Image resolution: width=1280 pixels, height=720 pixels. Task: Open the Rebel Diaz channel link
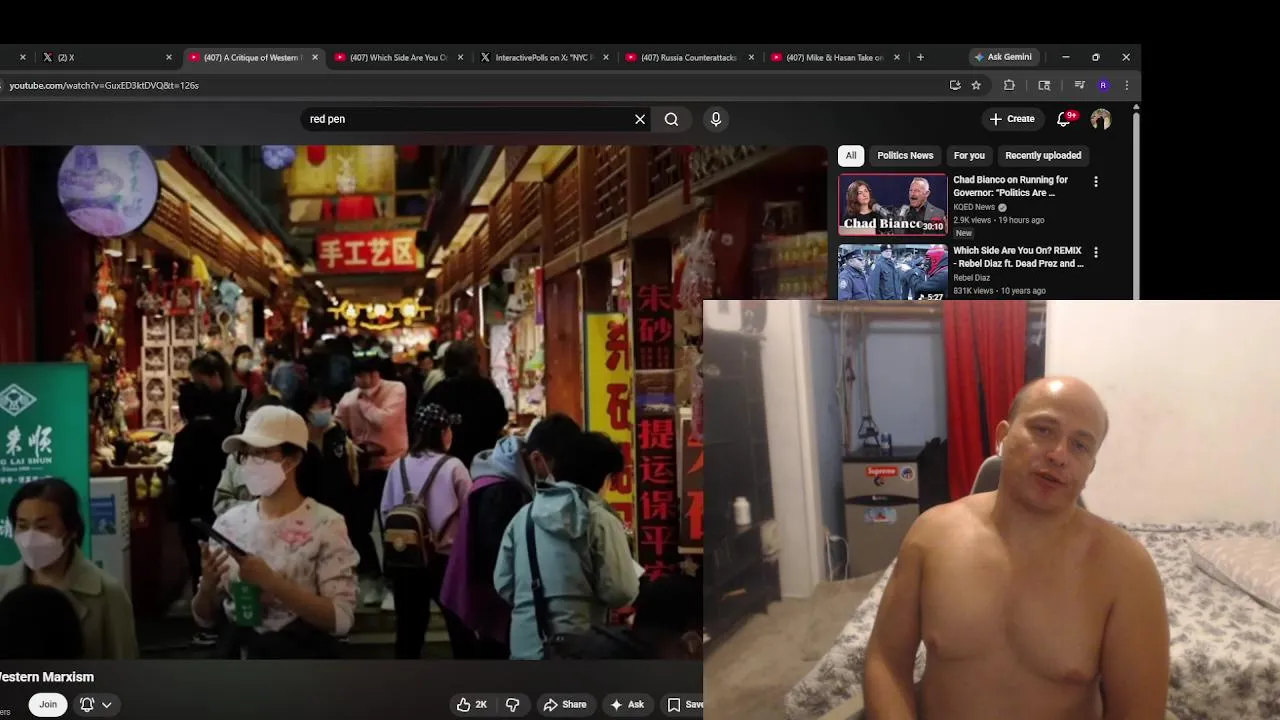tap(971, 278)
